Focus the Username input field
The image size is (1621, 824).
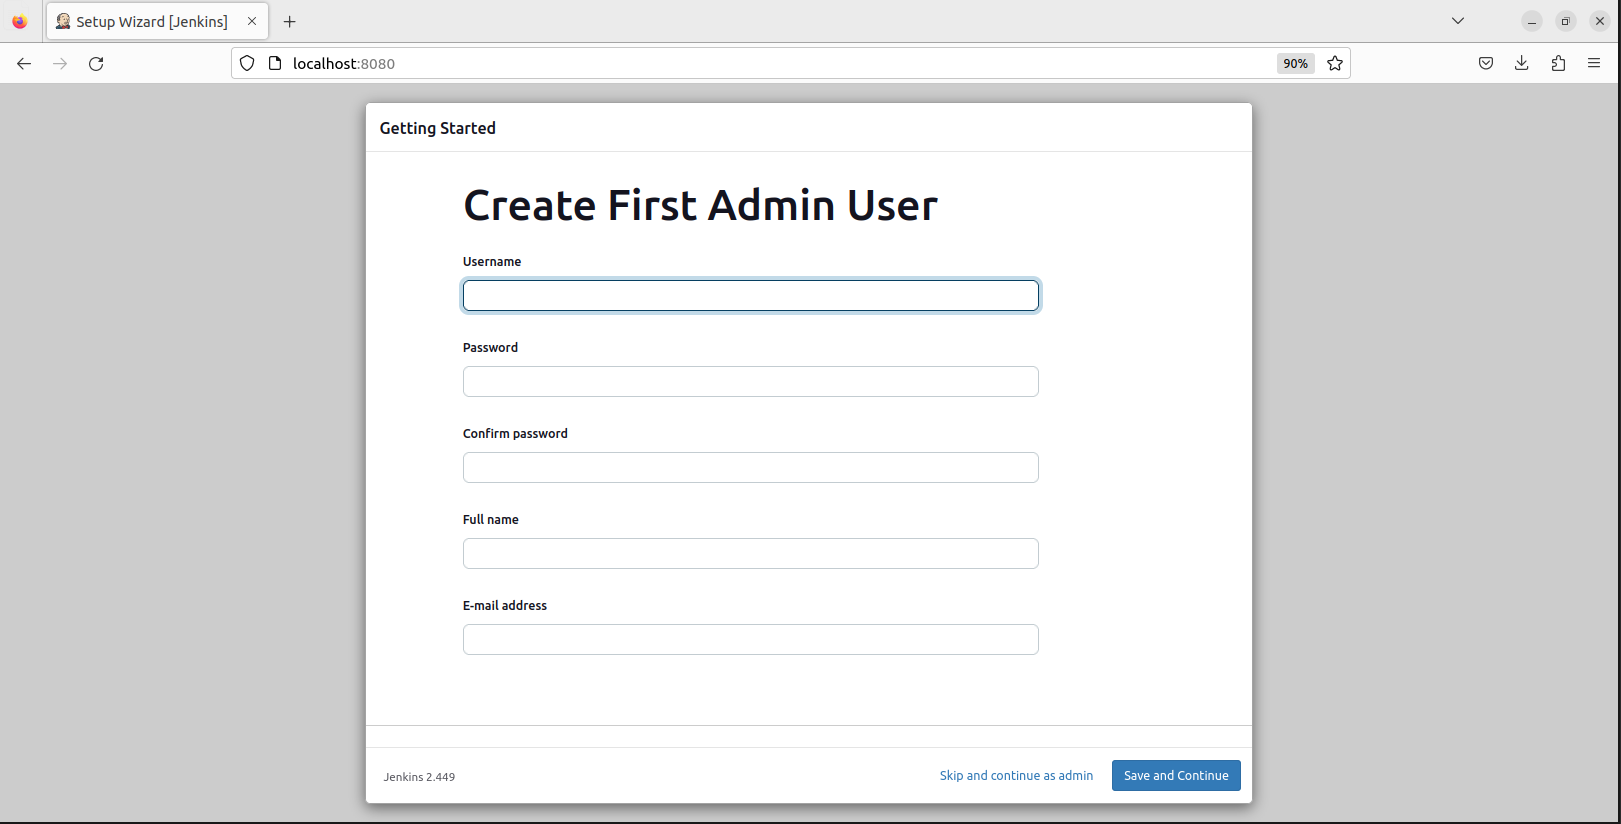[751, 296]
